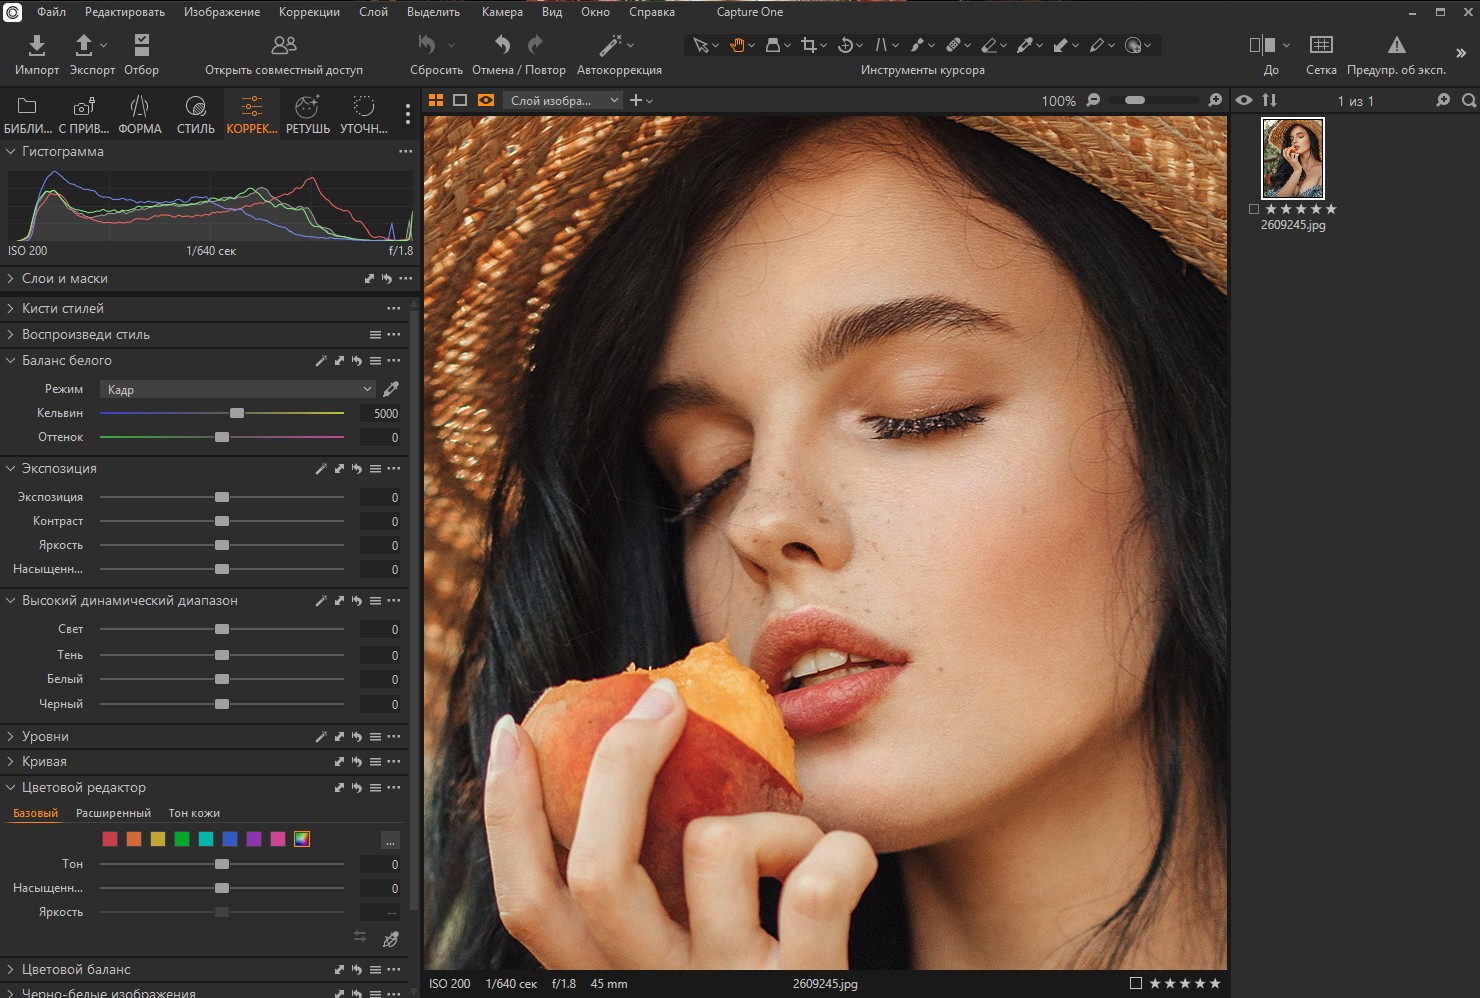Expand the Кривая panel
Viewport: 1480px width, 998px height.
(44, 761)
